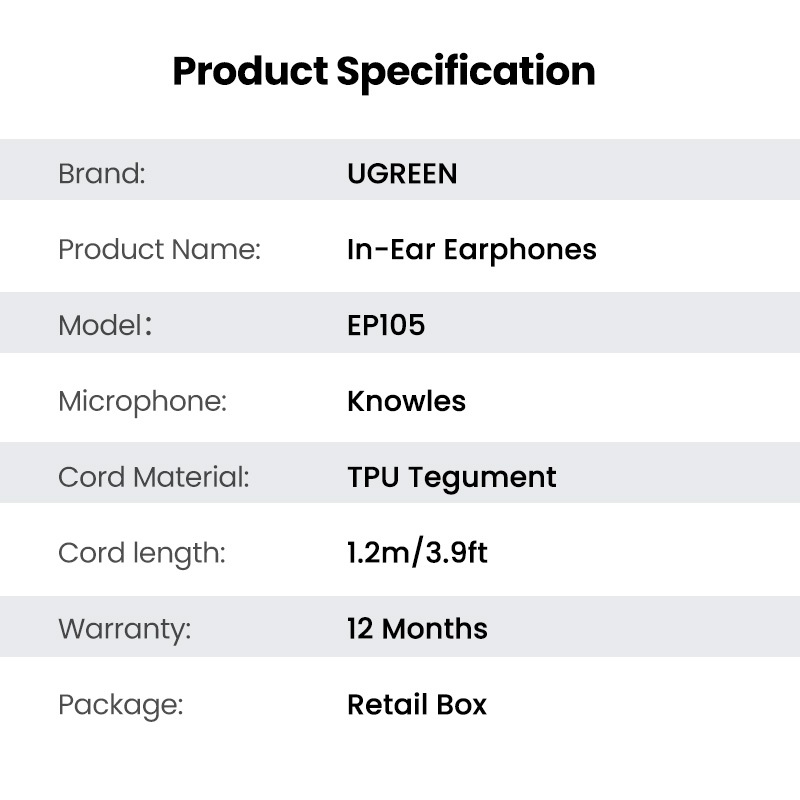
Task: Select the Cord length label
Action: pyautogui.click(x=142, y=554)
